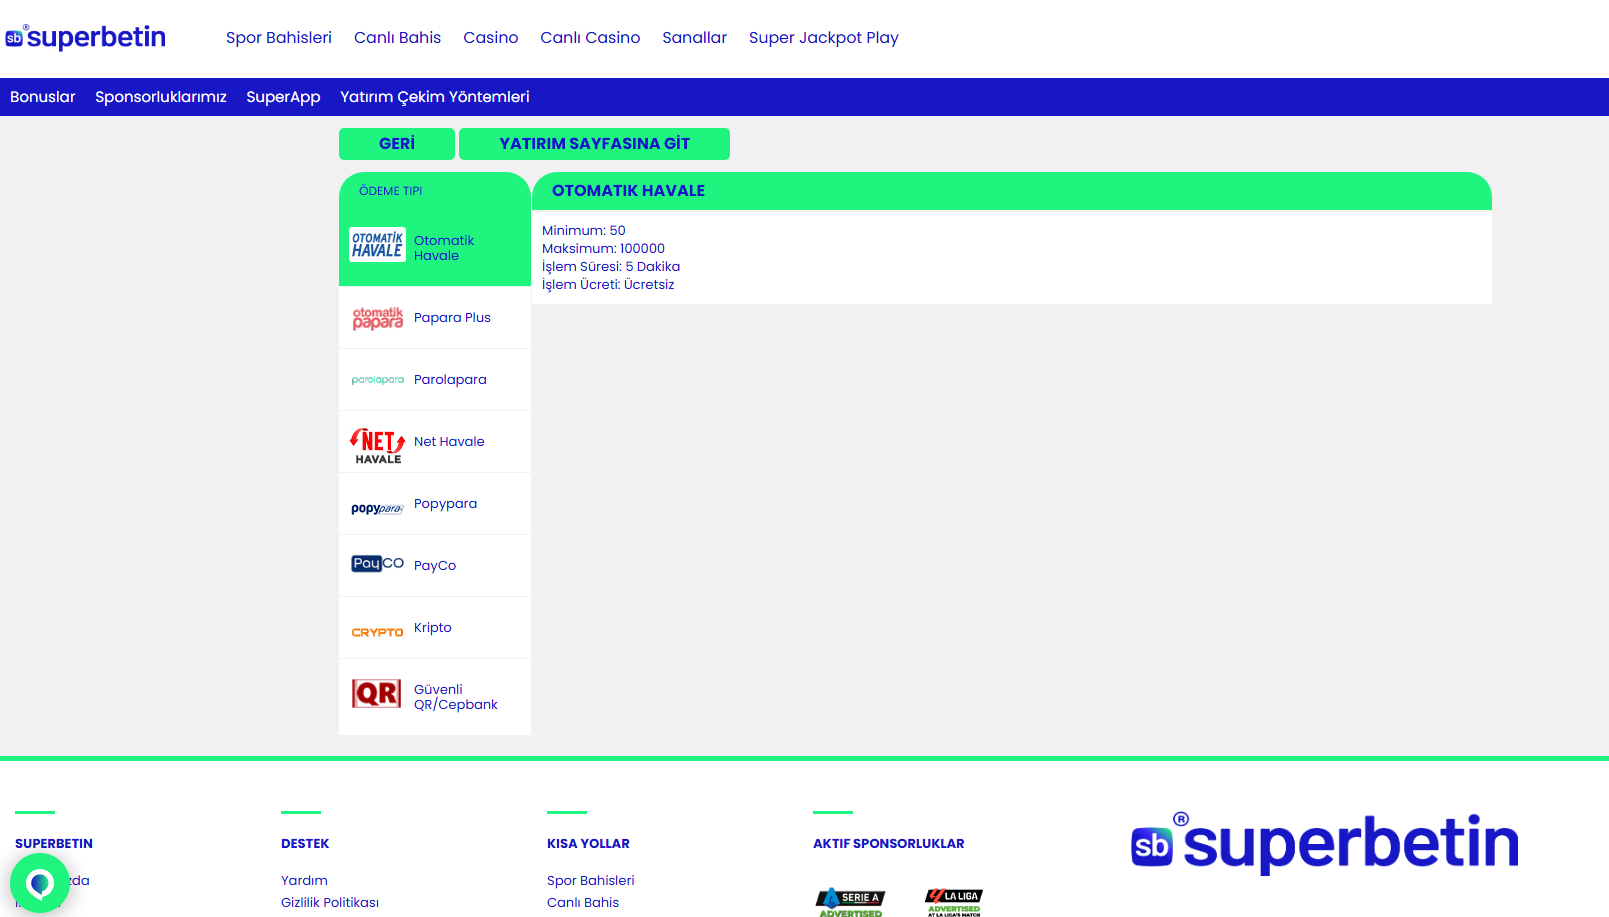This screenshot has width=1609, height=917.
Task: Click the La Liga sponsorship badge
Action: [x=954, y=901]
